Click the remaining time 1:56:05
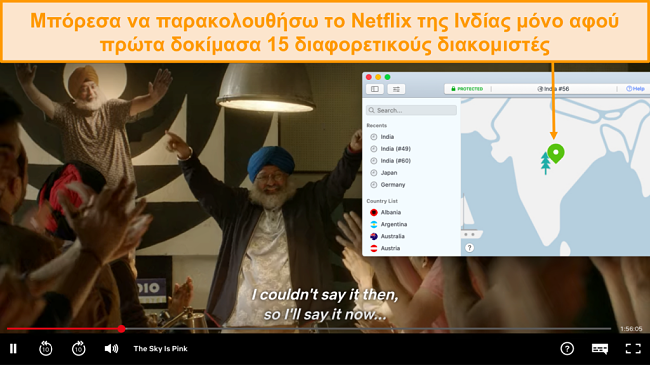 [631, 328]
